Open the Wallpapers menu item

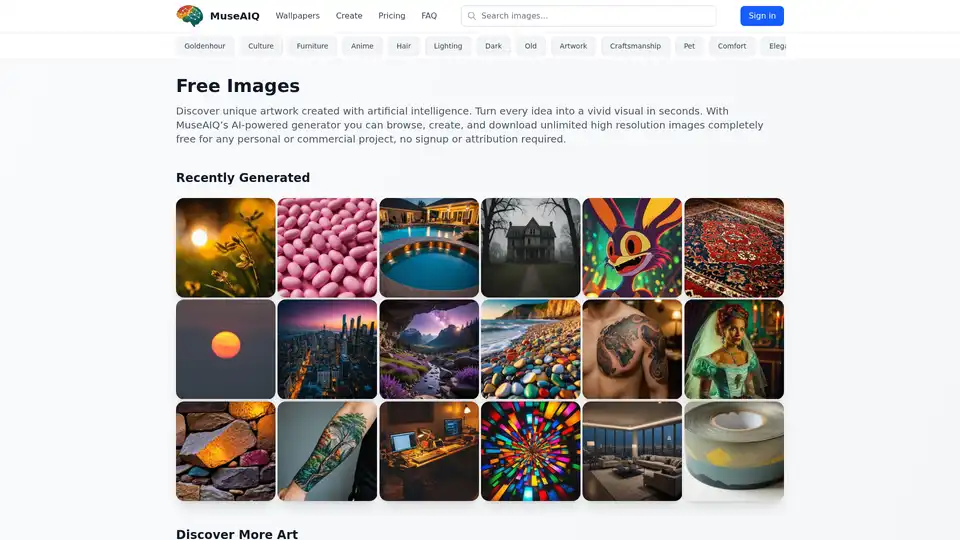(x=297, y=16)
